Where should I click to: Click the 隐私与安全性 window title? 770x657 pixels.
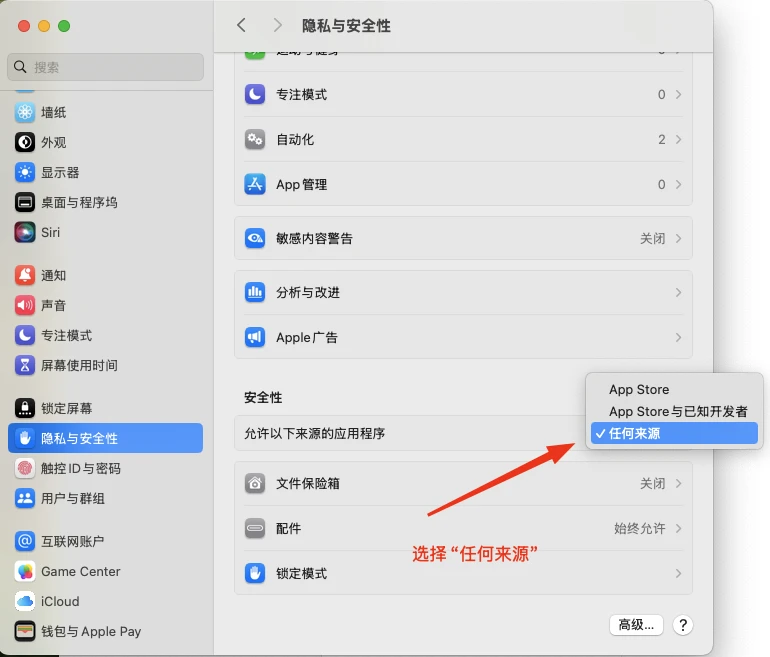346,26
